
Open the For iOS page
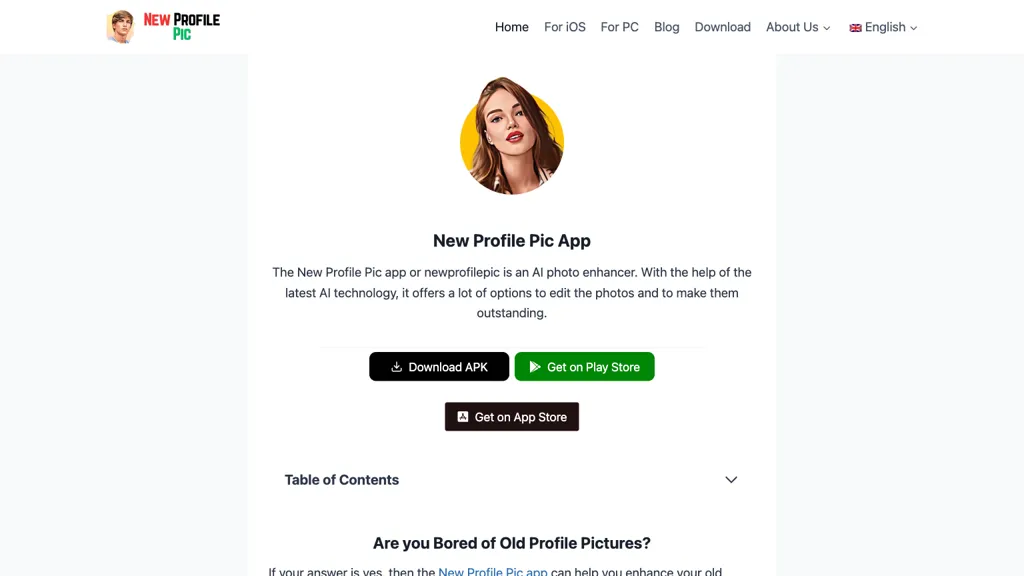tap(565, 27)
